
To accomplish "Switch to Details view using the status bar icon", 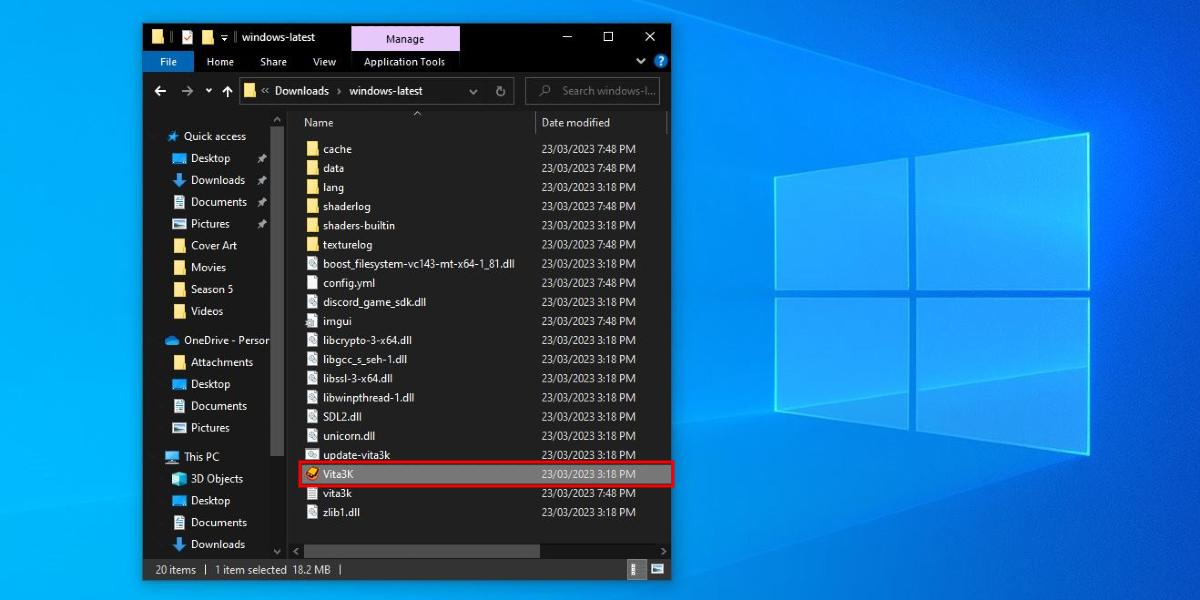I will (636, 569).
